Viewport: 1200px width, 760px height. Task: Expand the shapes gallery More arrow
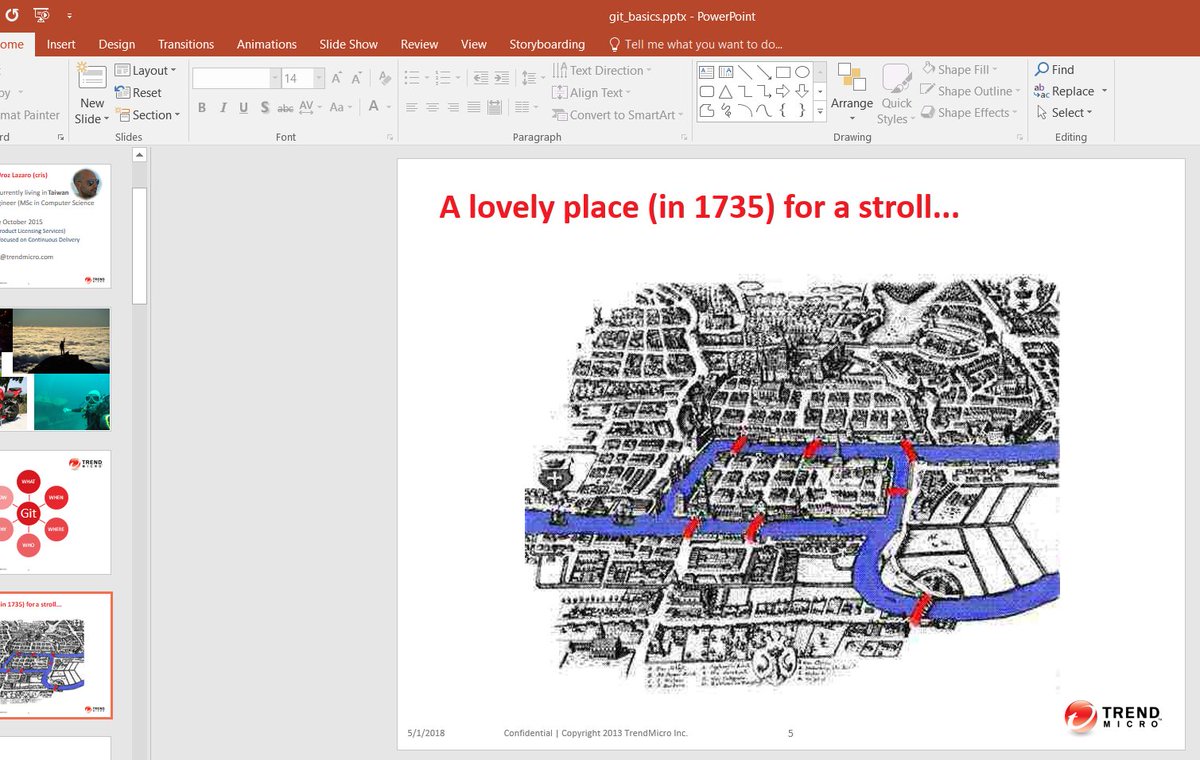[820, 111]
